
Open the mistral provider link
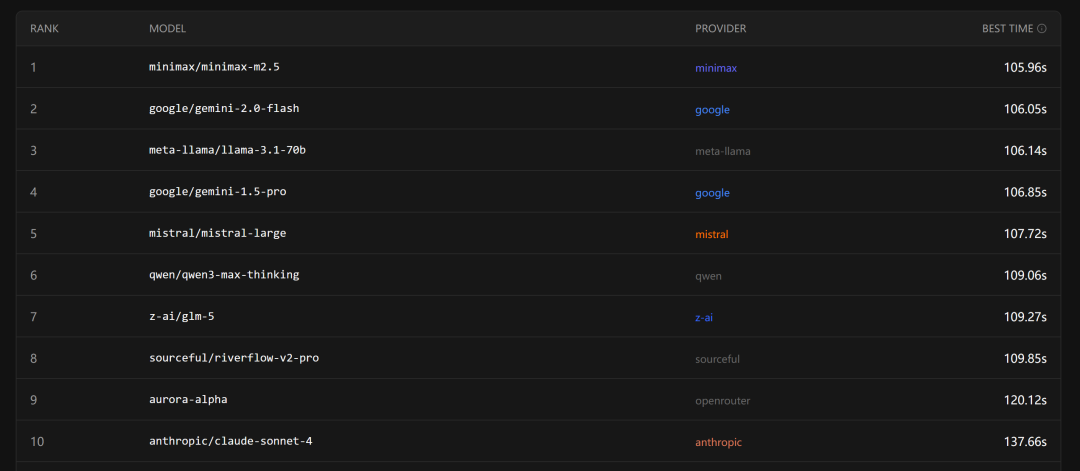pyautogui.click(x=712, y=235)
